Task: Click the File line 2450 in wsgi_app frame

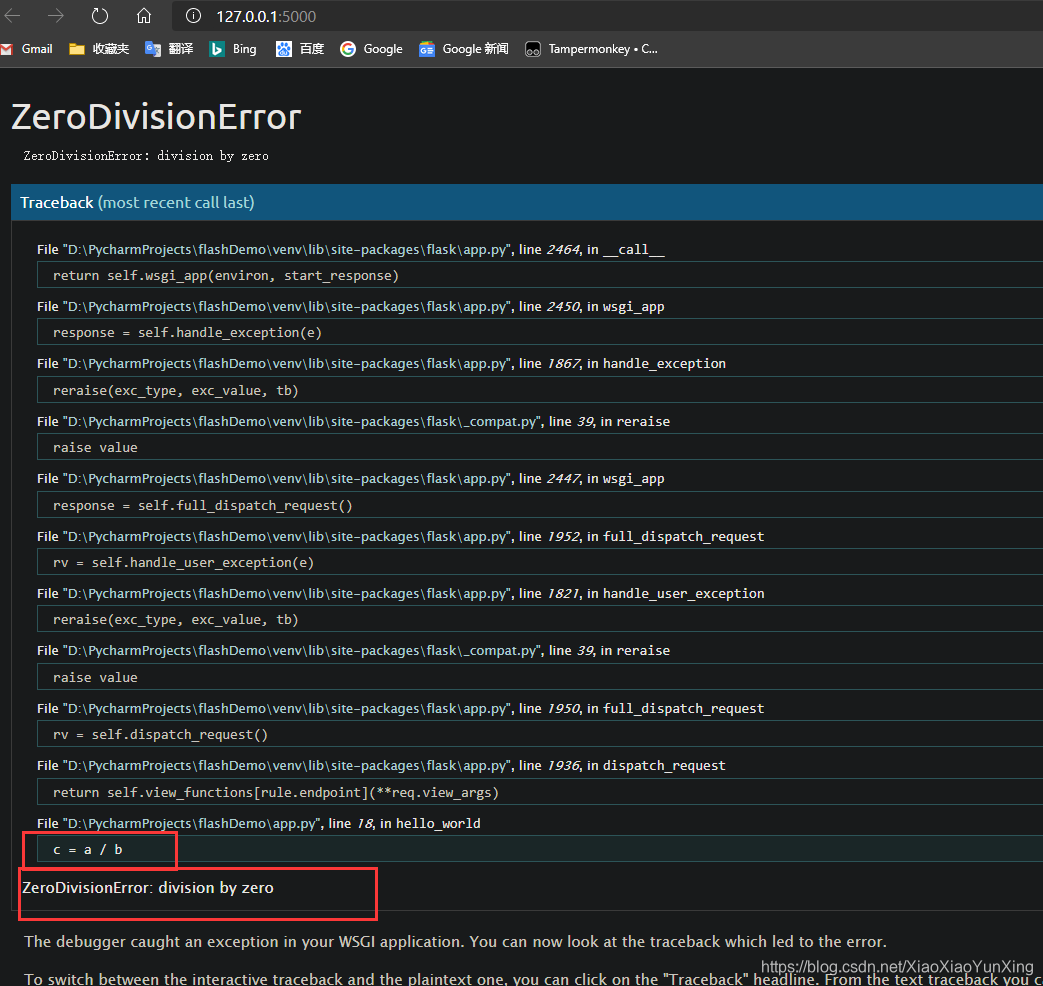Action: (351, 307)
